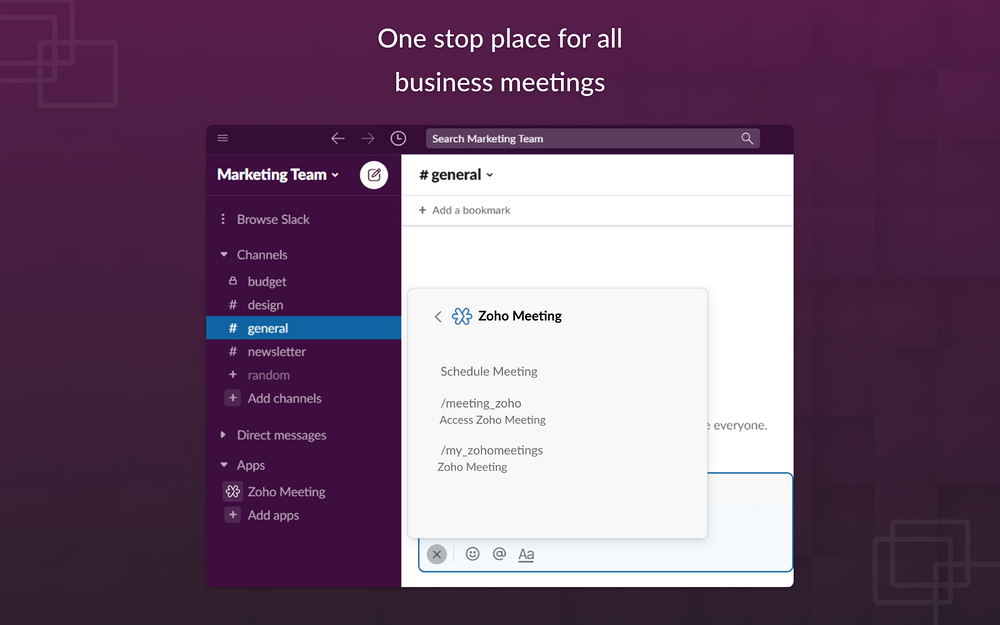Click the lock icon beside budget
Image resolution: width=1000 pixels, height=625 pixels.
pos(233,281)
